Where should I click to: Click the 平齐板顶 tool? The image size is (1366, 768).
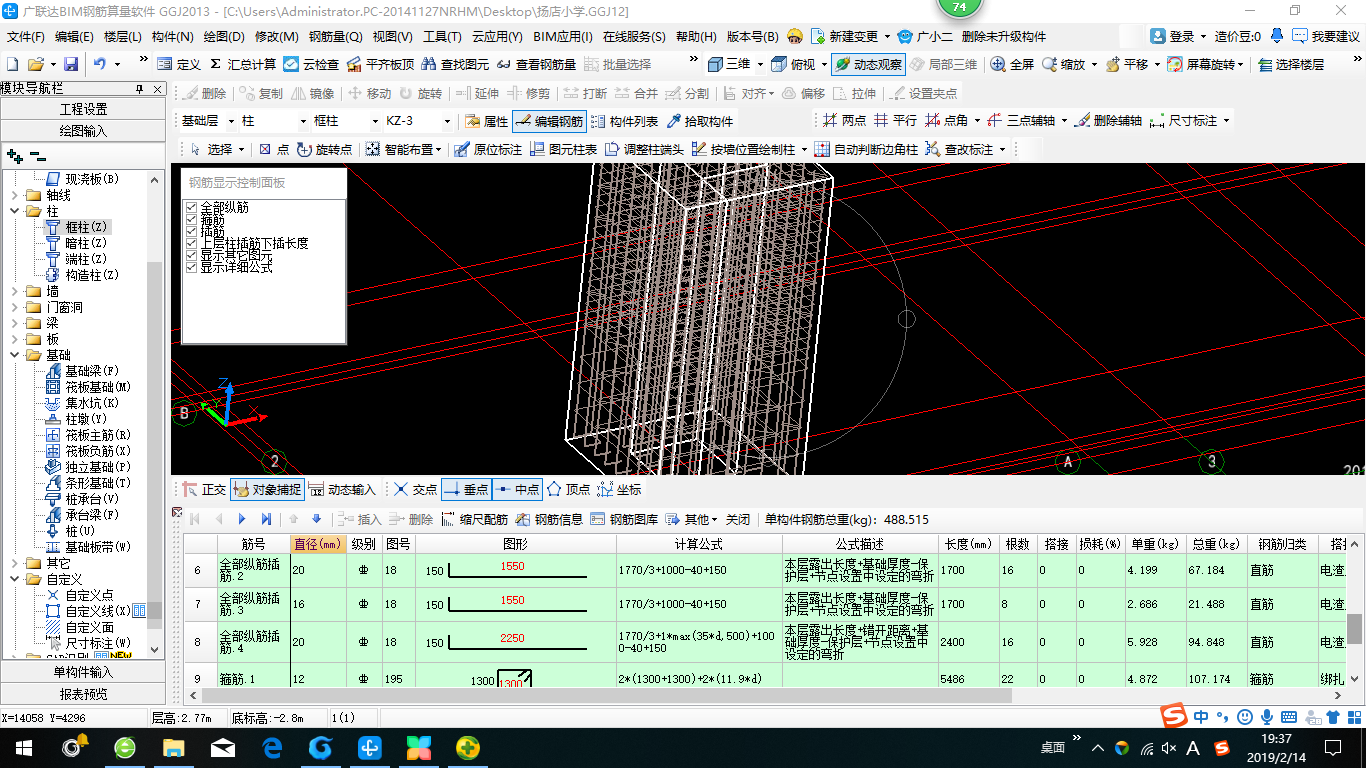380,64
